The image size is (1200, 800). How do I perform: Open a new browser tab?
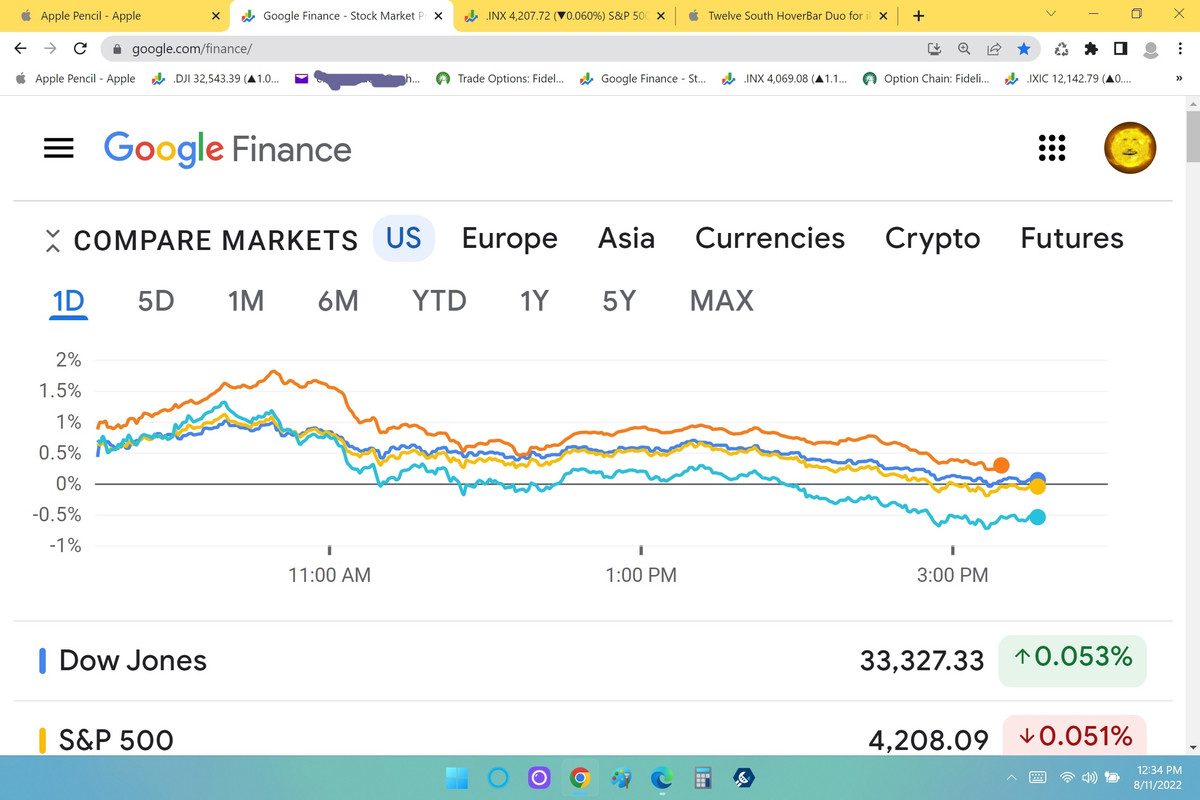(918, 16)
